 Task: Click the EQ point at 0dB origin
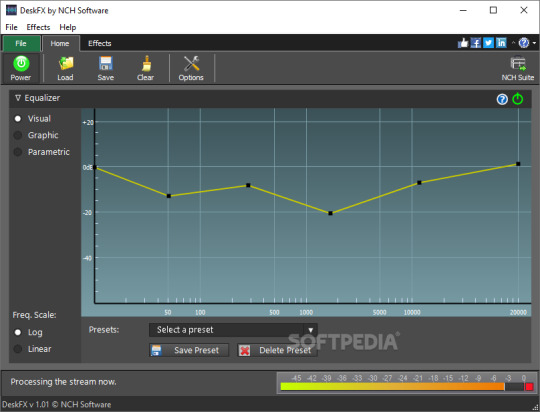[95, 167]
